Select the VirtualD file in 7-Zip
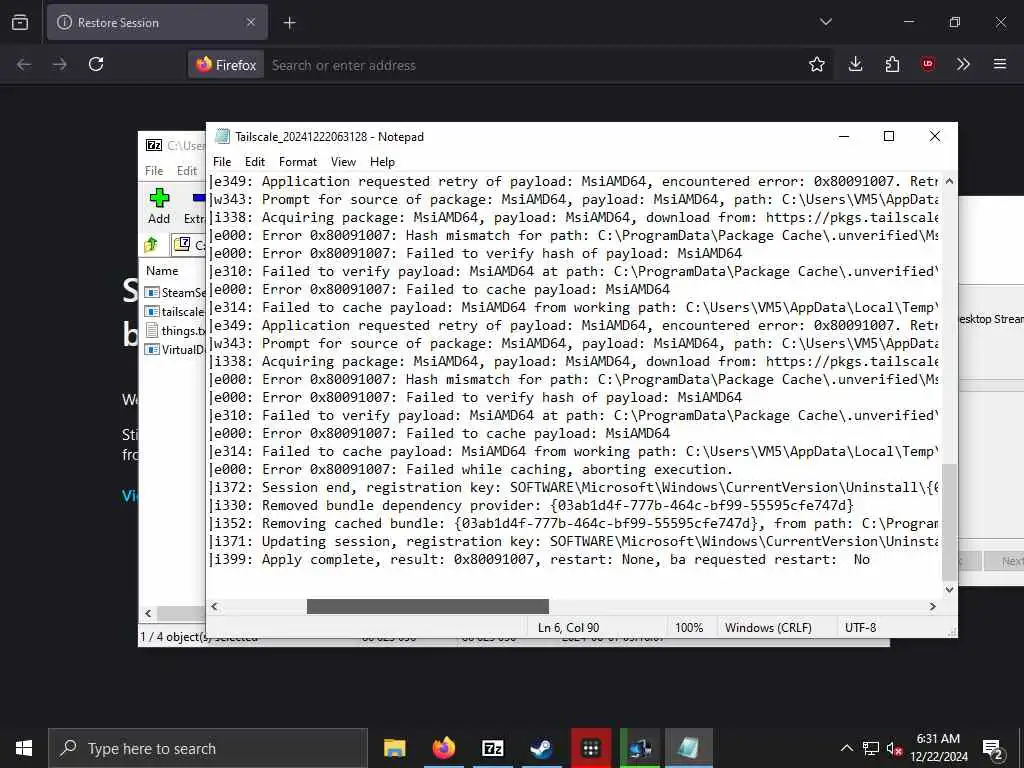Screen dimensions: 1024x768 [174, 349]
